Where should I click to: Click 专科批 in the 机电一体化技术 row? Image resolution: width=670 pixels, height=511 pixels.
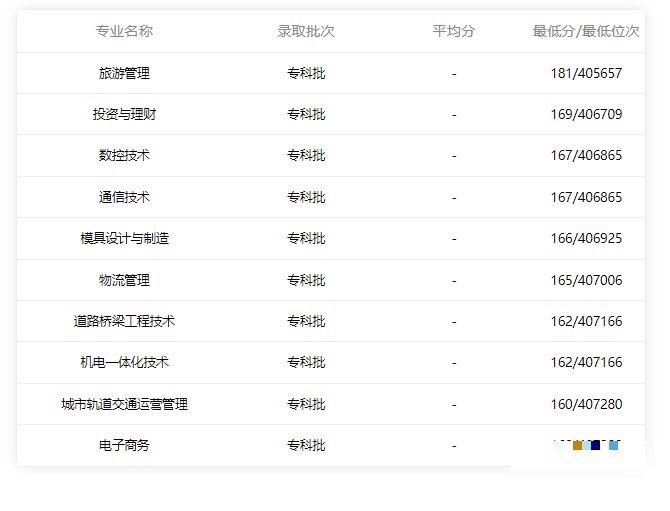tap(306, 362)
